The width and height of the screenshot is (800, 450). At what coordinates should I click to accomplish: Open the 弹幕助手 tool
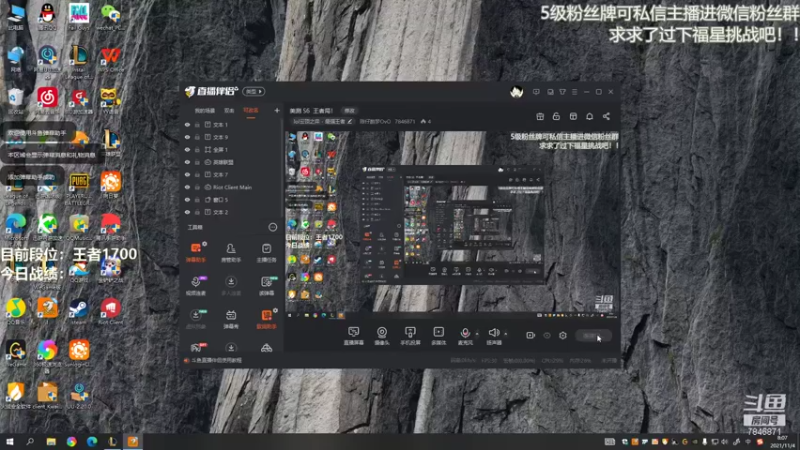(x=195, y=253)
